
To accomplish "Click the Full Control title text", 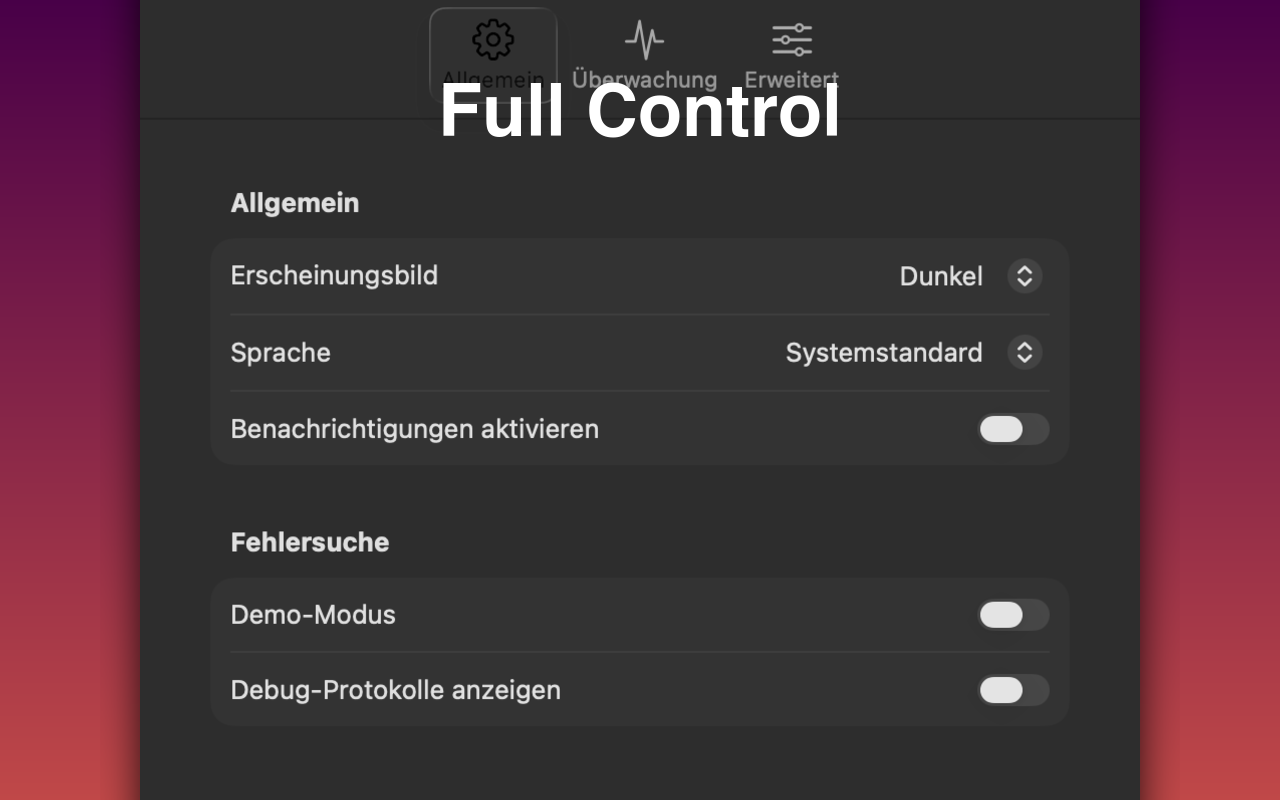I will coord(639,110).
